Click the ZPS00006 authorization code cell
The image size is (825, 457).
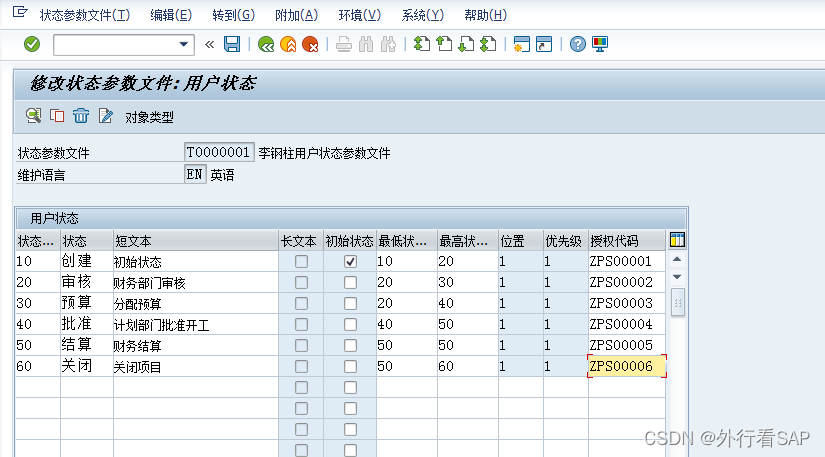[x=627, y=366]
